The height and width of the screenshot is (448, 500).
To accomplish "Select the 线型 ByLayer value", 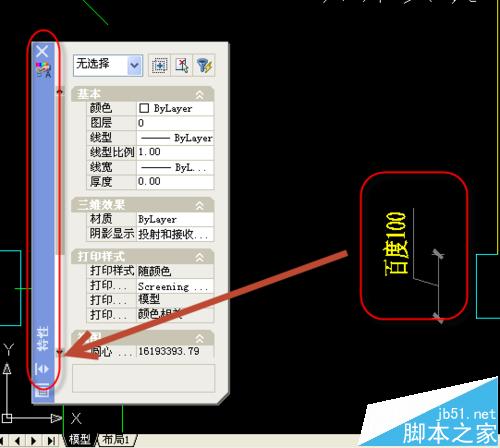I will point(175,138).
